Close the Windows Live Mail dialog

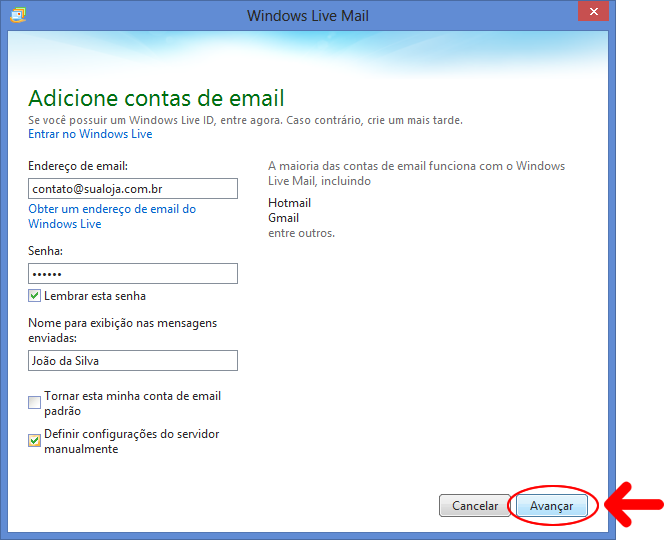(x=593, y=11)
